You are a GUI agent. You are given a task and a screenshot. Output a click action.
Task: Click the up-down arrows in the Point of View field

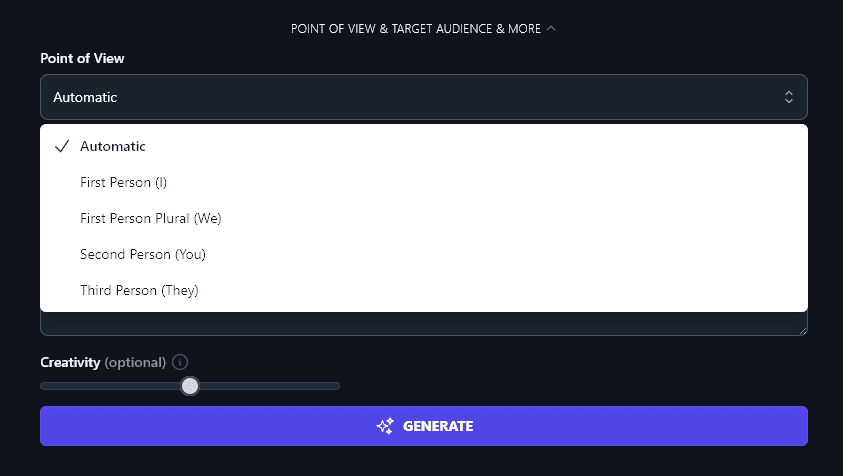click(789, 97)
